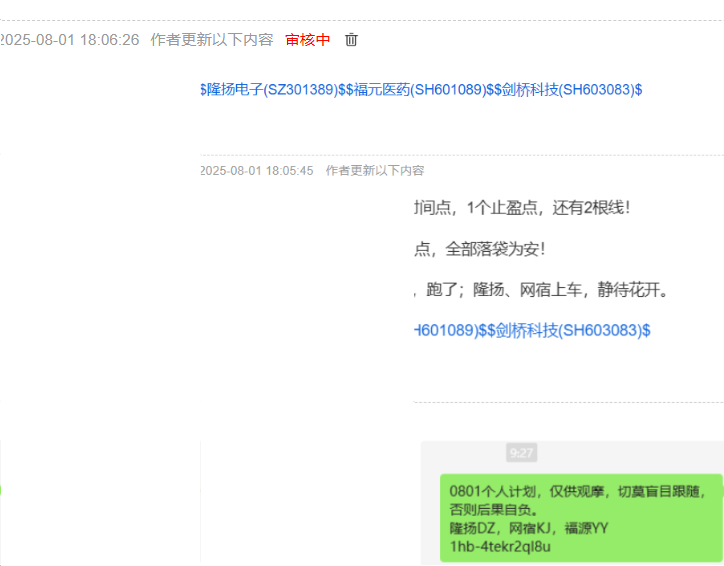Click the 2025-08-01 18:05:45 timestamp
The width and height of the screenshot is (724, 566).
tap(257, 171)
